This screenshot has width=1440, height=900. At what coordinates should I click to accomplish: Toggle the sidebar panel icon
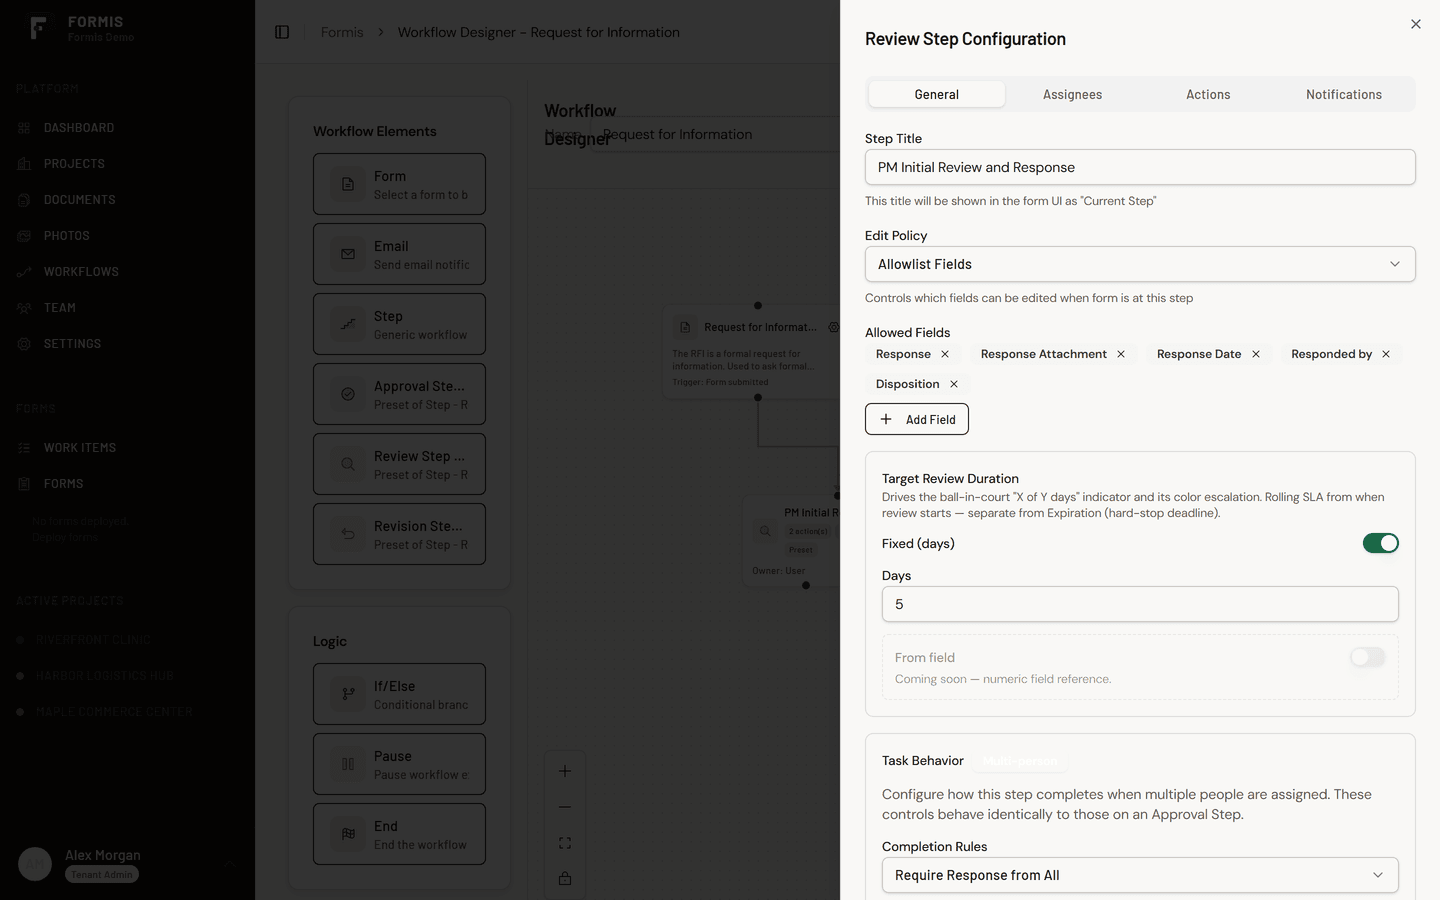(x=282, y=32)
